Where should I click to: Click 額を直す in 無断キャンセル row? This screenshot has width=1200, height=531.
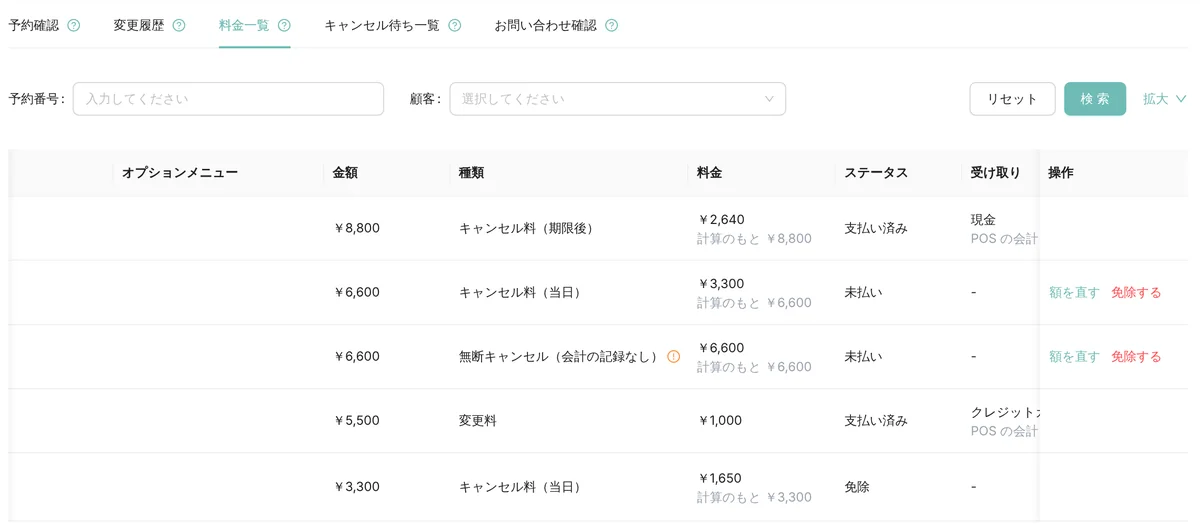tap(1074, 357)
